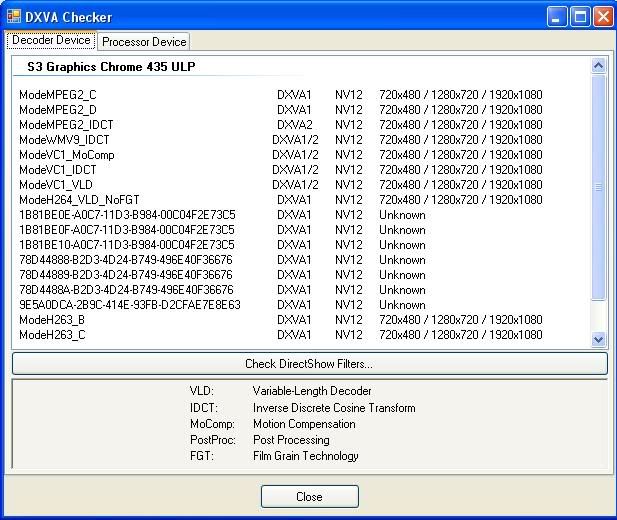Click the Check DirectShow Filters button

tap(309, 364)
